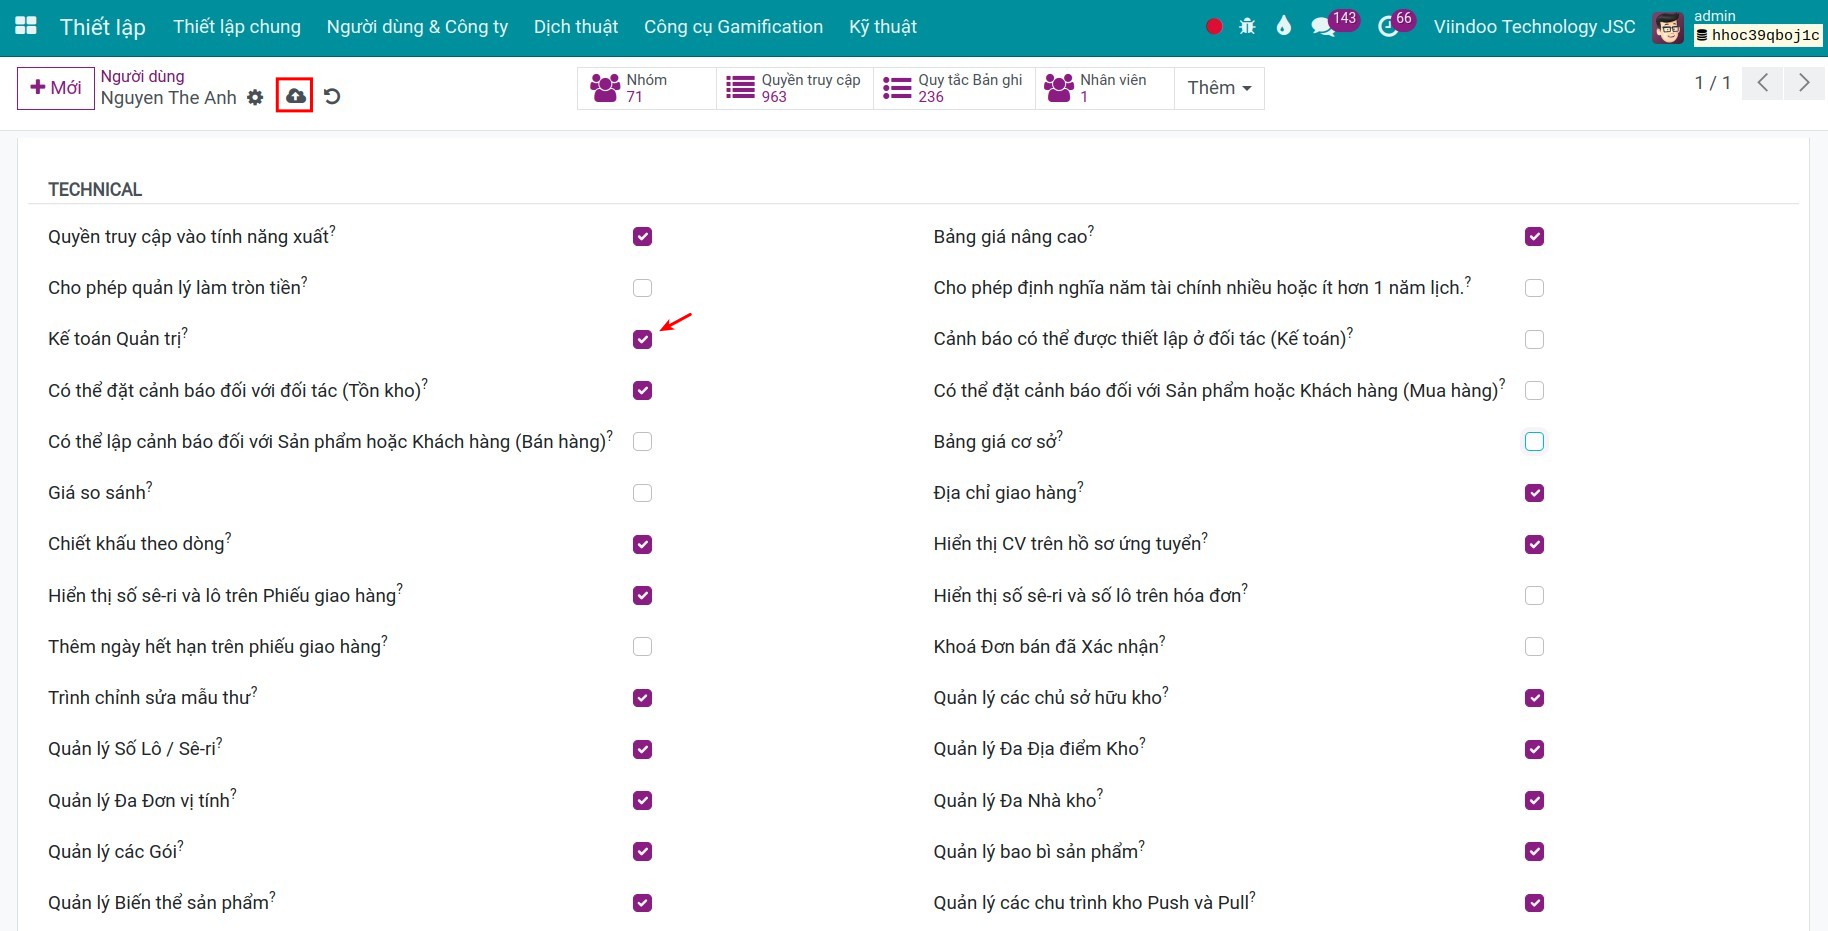
Task: Enable Khoá Đơn bán đã Xác nhận
Action: (x=1534, y=647)
